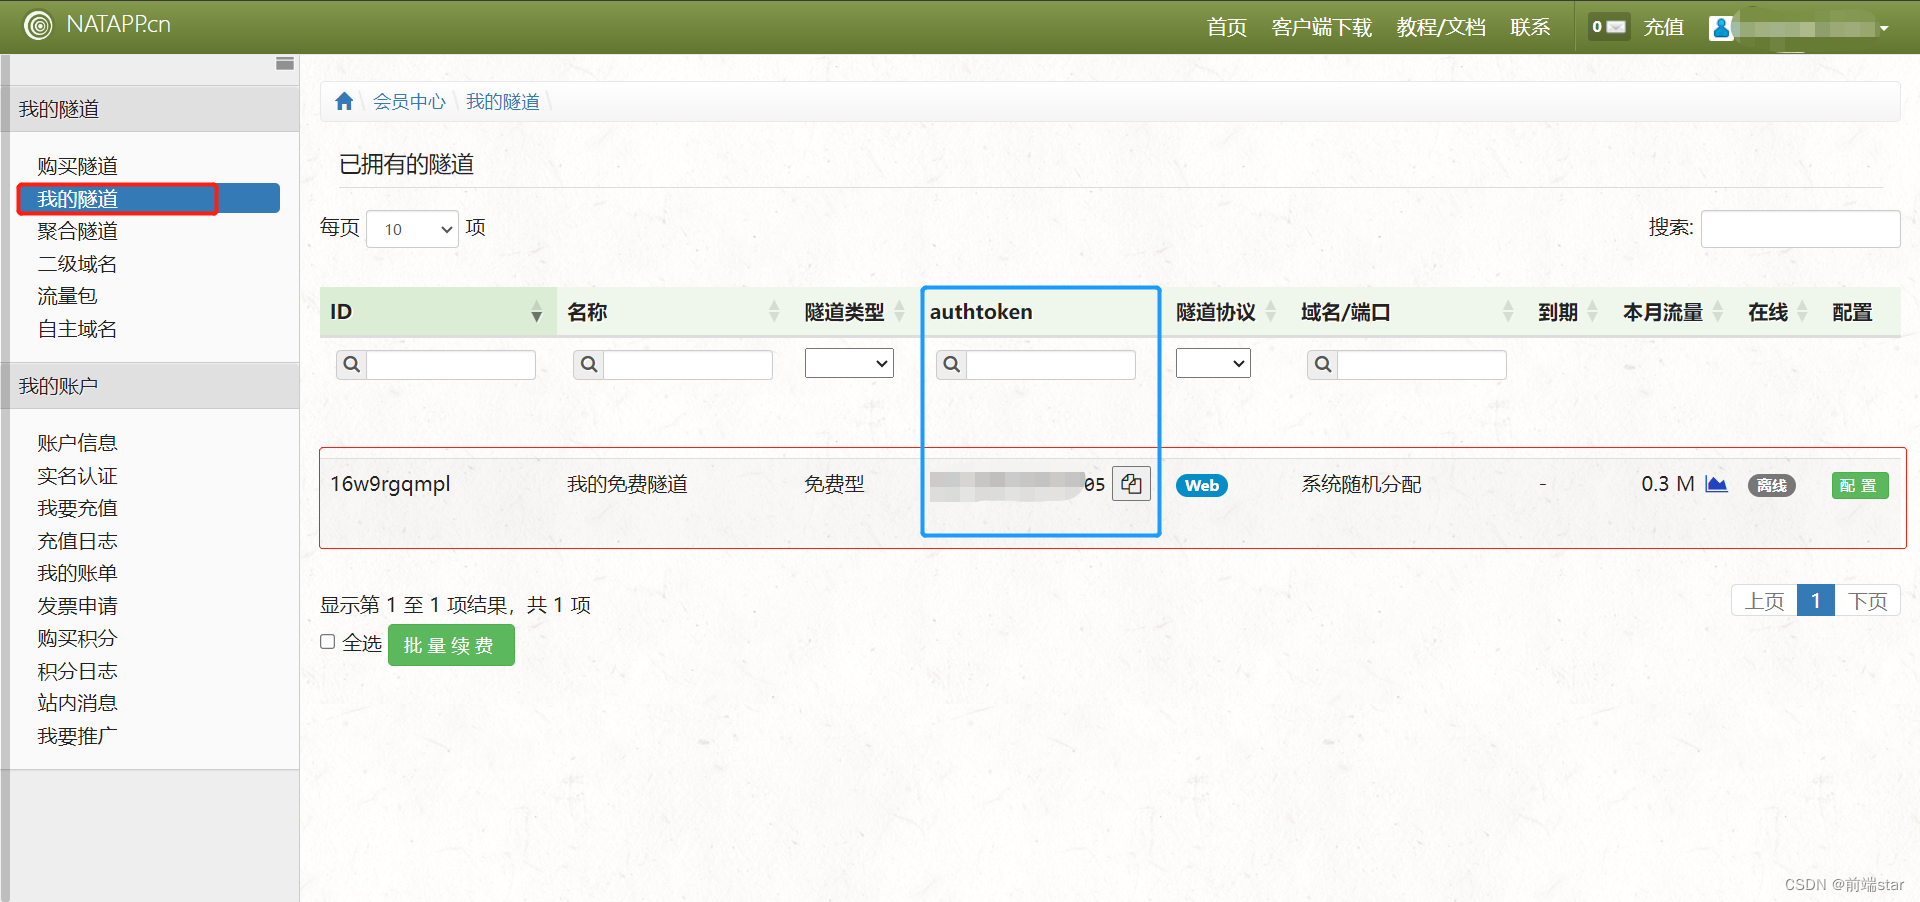Select 聚合隧道 in the sidebar
Image resolution: width=1920 pixels, height=902 pixels.
(78, 231)
